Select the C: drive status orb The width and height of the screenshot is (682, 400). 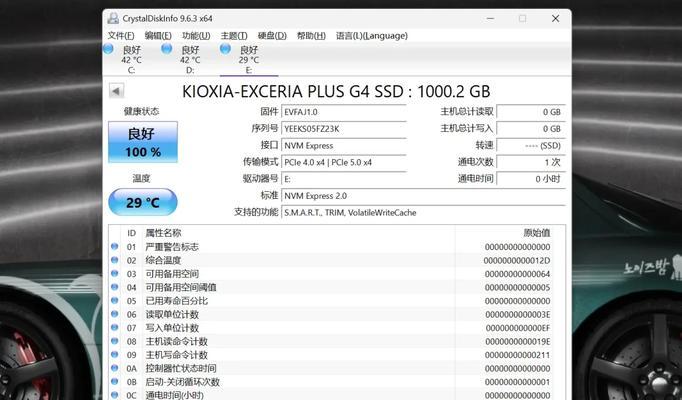108,49
